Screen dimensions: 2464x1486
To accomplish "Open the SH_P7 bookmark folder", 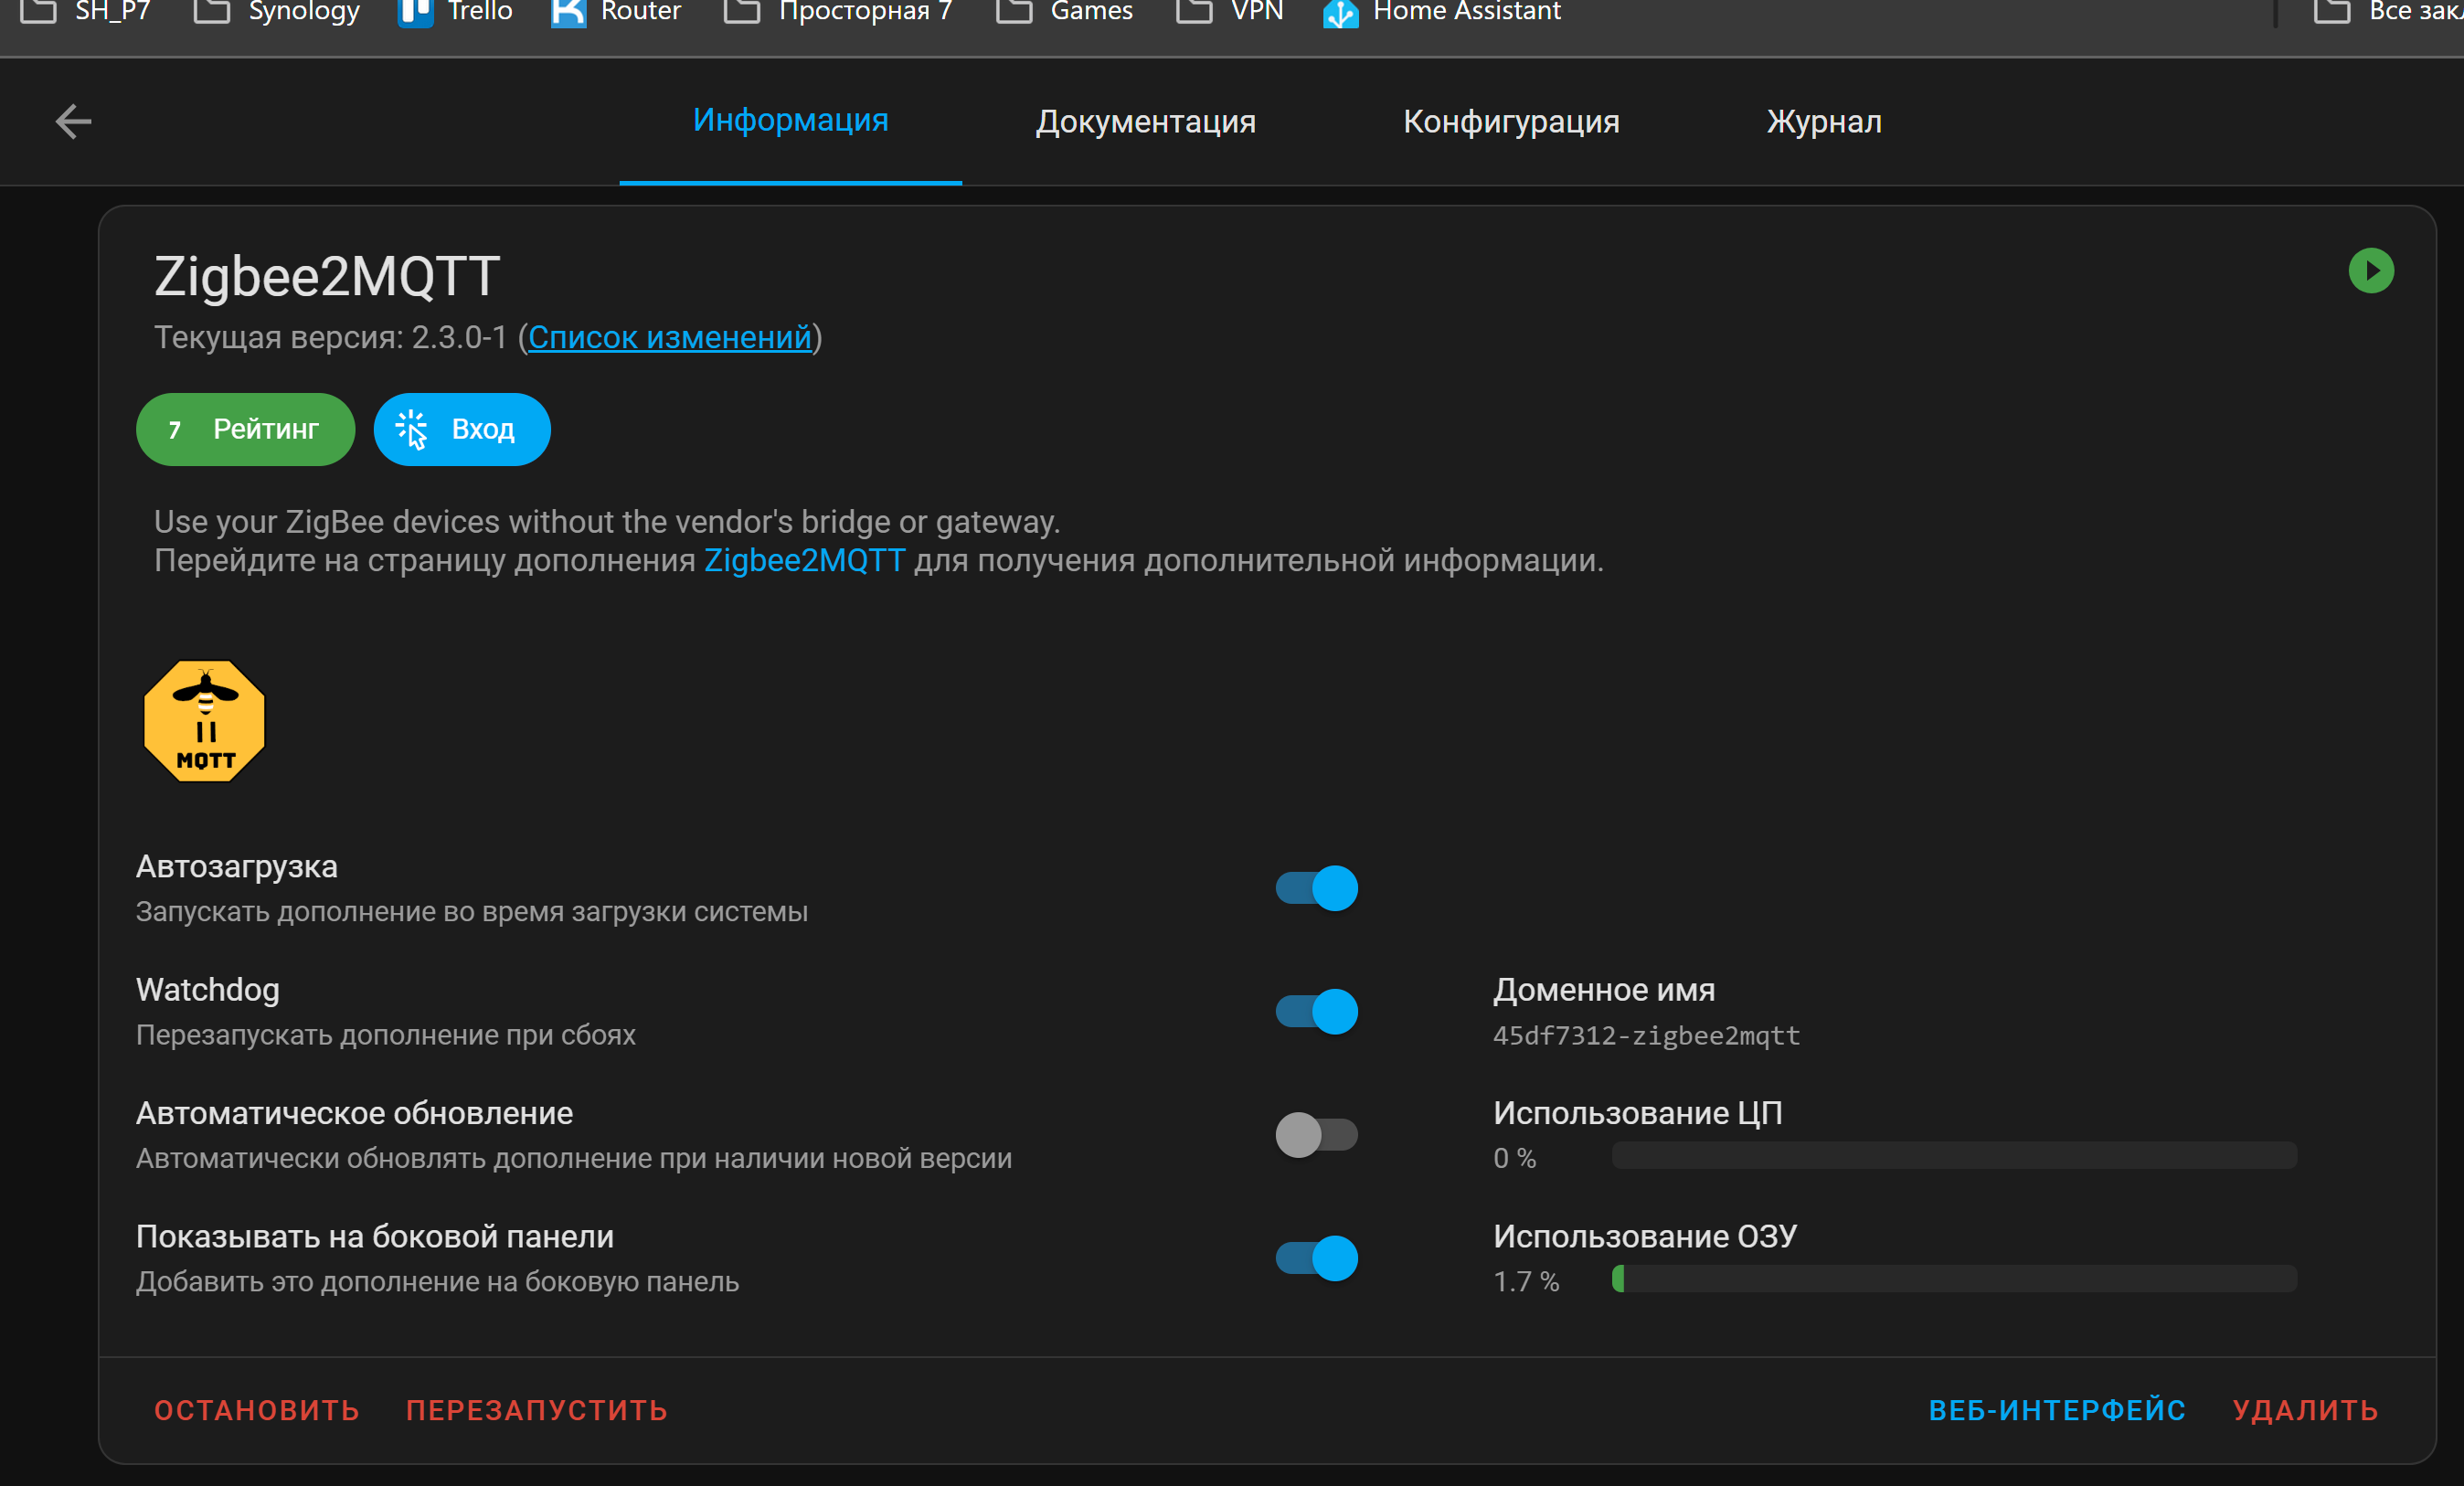I will tap(86, 12).
